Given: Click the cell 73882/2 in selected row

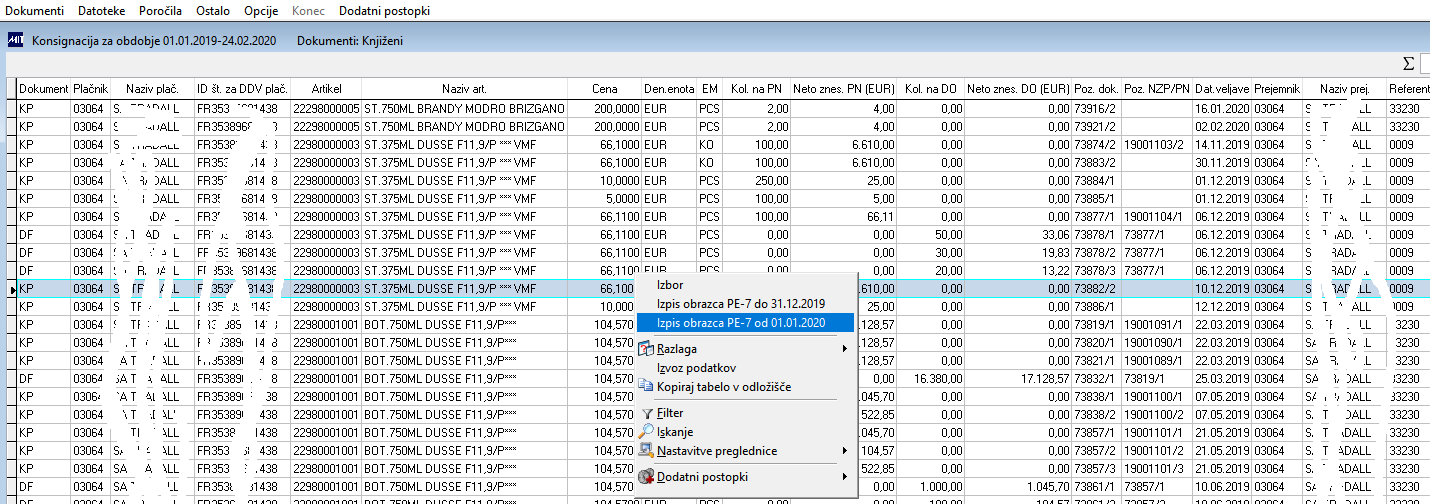Looking at the screenshot, I should pyautogui.click(x=1096, y=288).
